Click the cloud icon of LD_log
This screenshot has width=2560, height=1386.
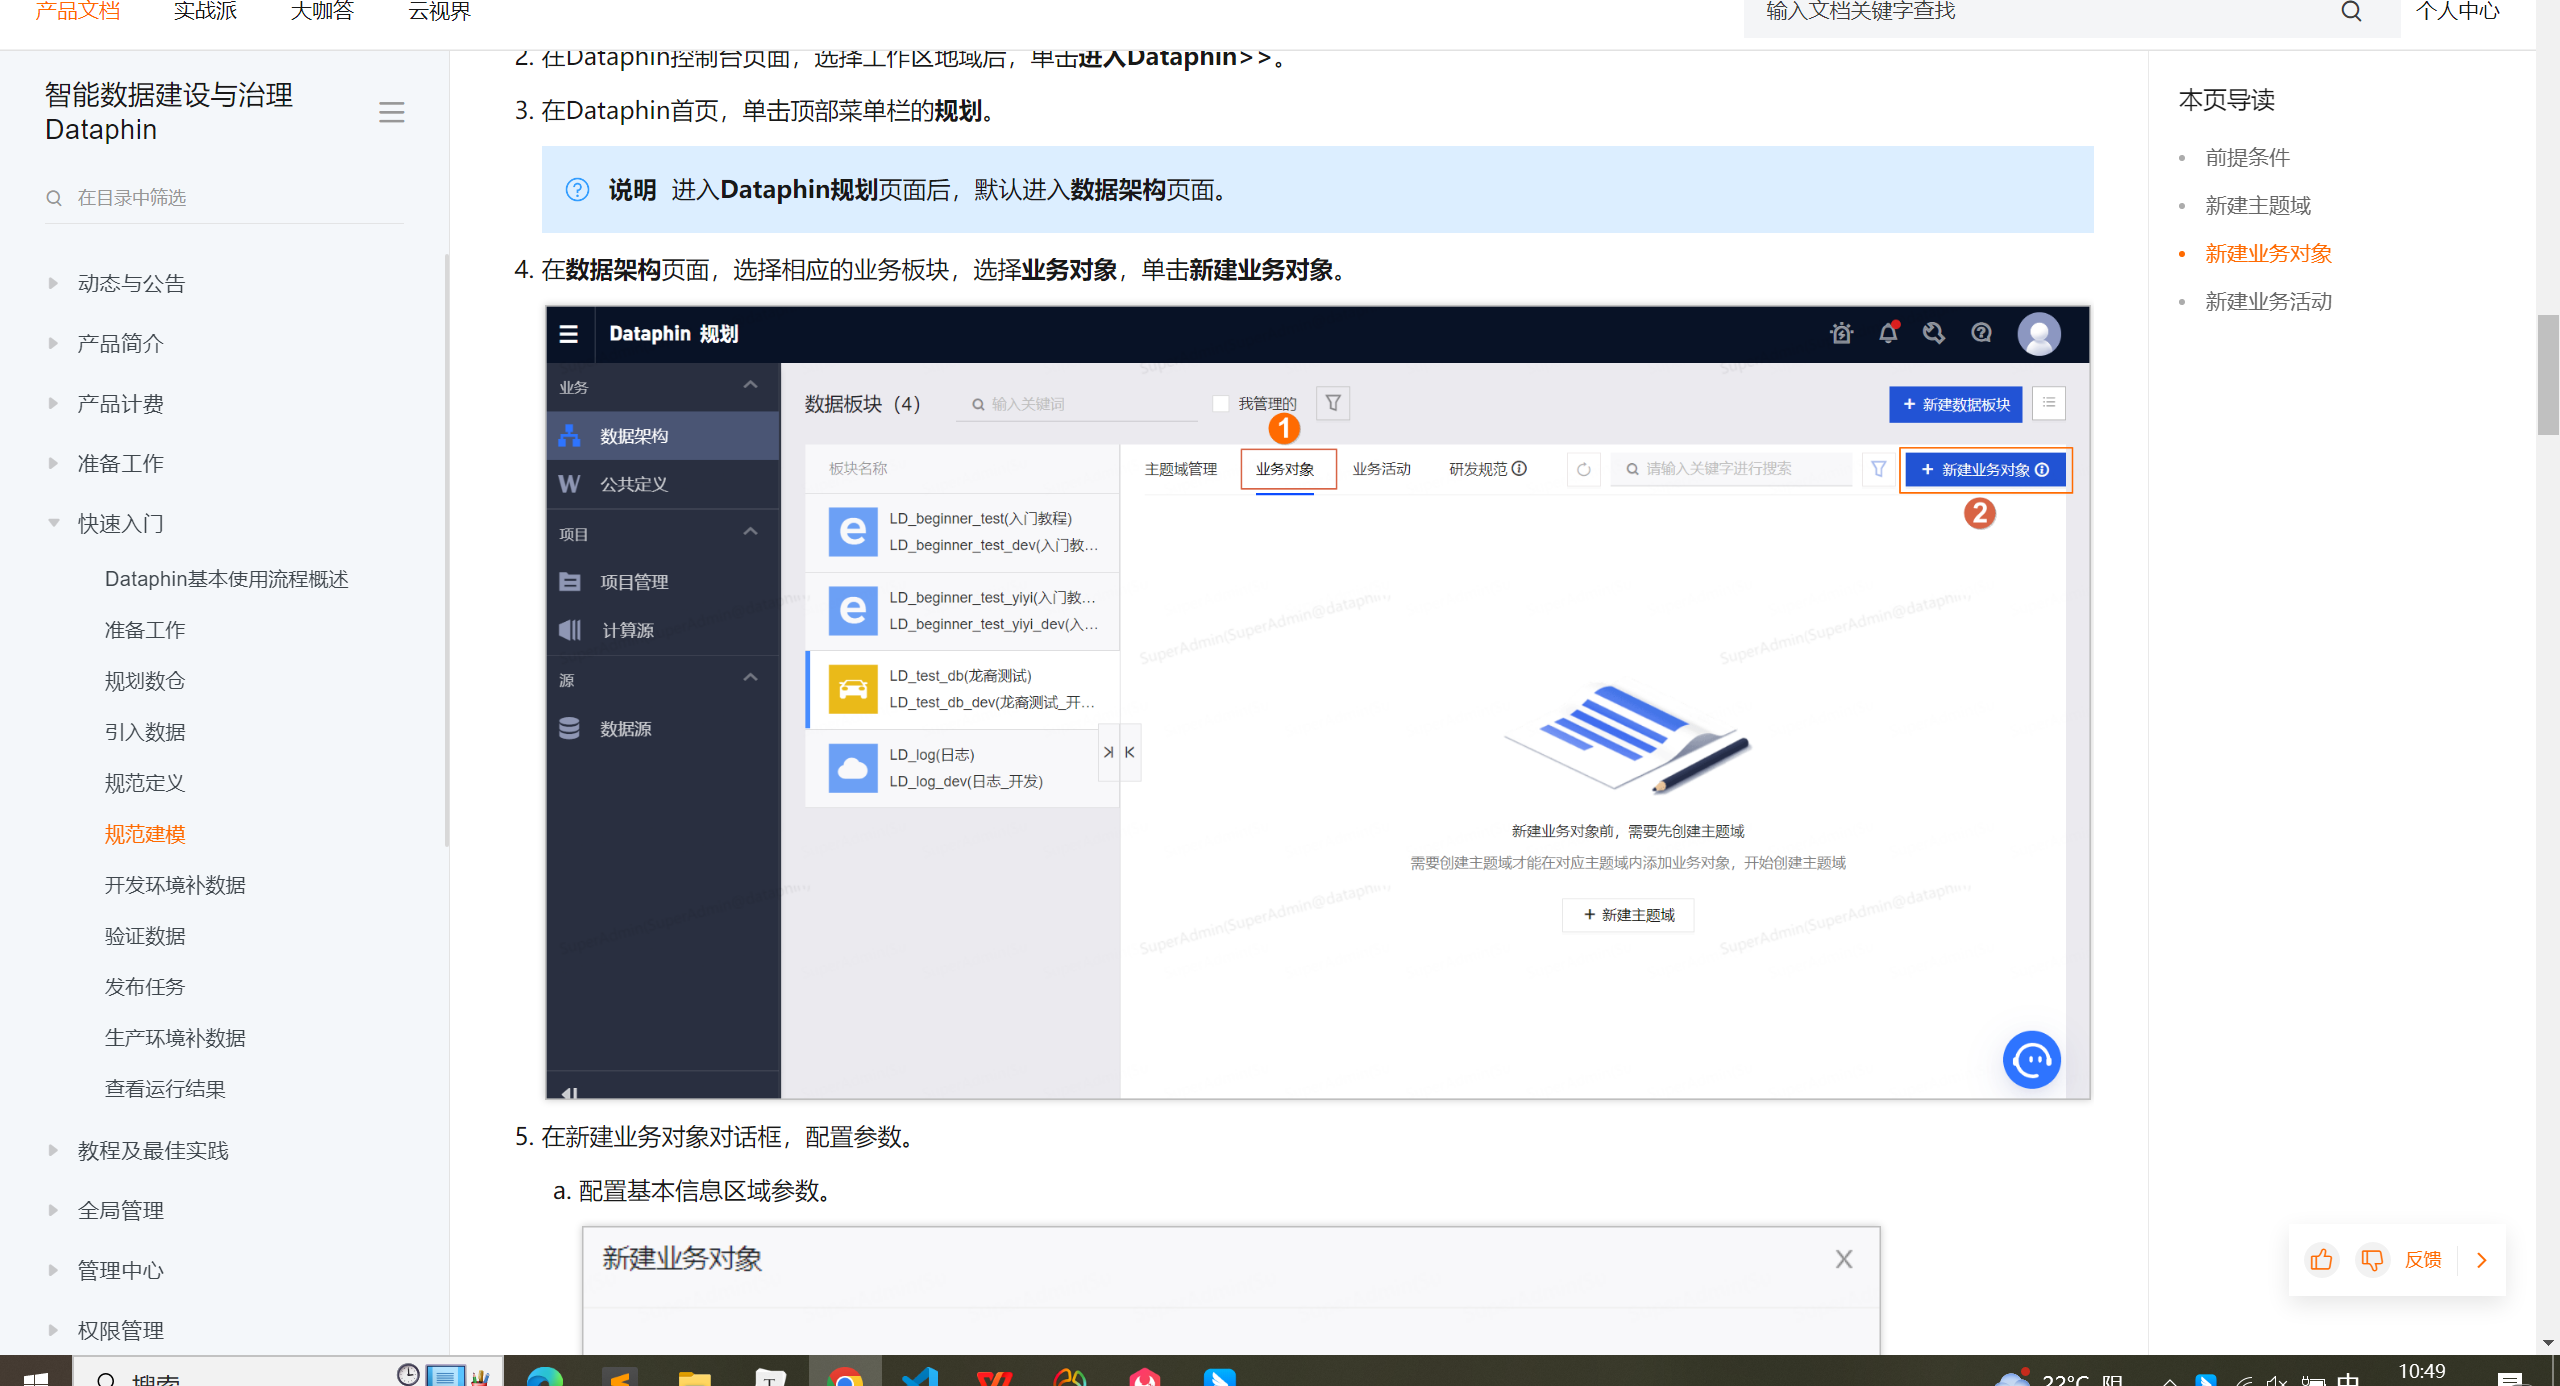(x=853, y=768)
